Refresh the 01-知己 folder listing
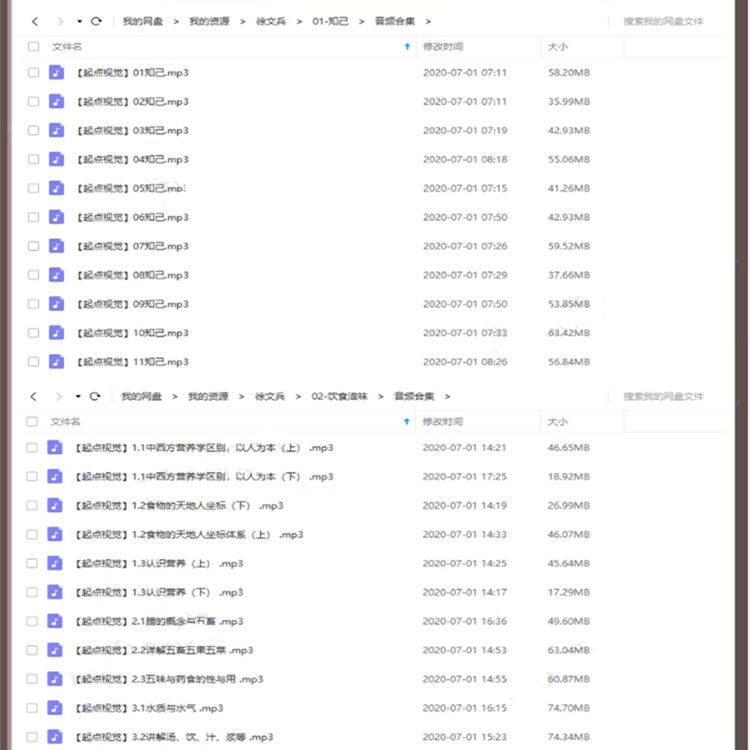The image size is (750, 750). [96, 20]
